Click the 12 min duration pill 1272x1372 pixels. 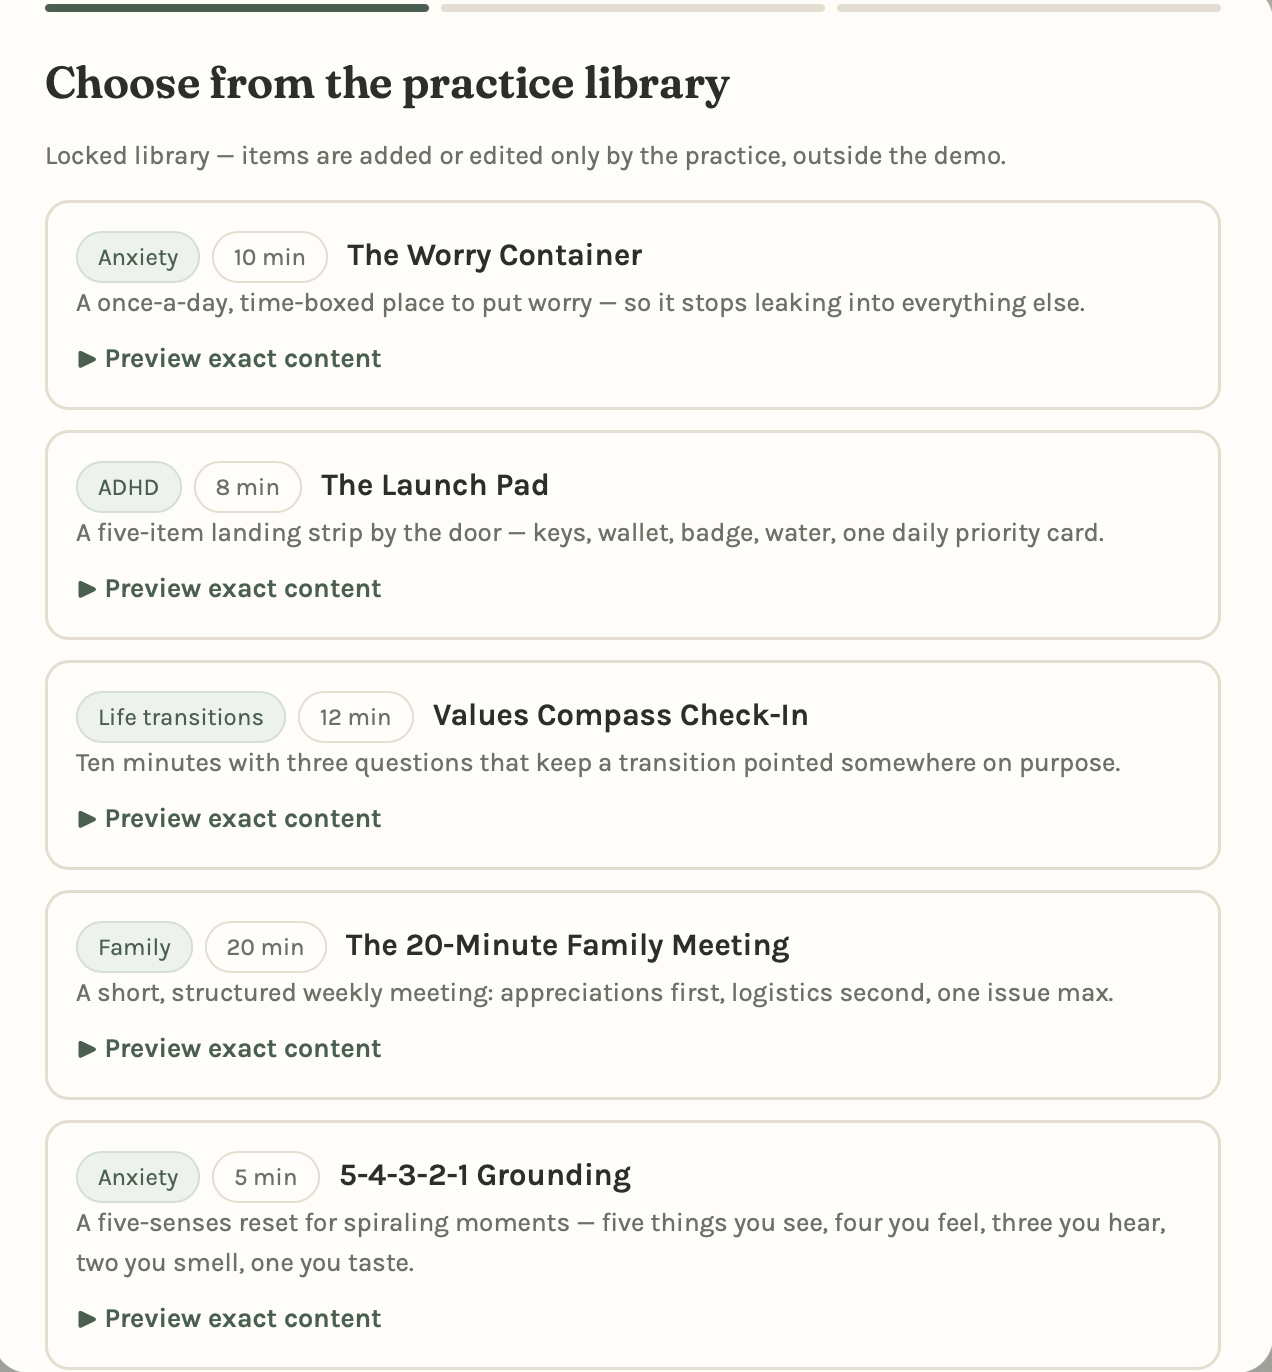pyautogui.click(x=356, y=717)
